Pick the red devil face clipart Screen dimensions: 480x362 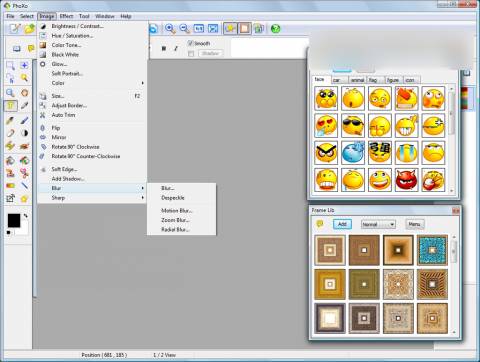tap(406, 180)
